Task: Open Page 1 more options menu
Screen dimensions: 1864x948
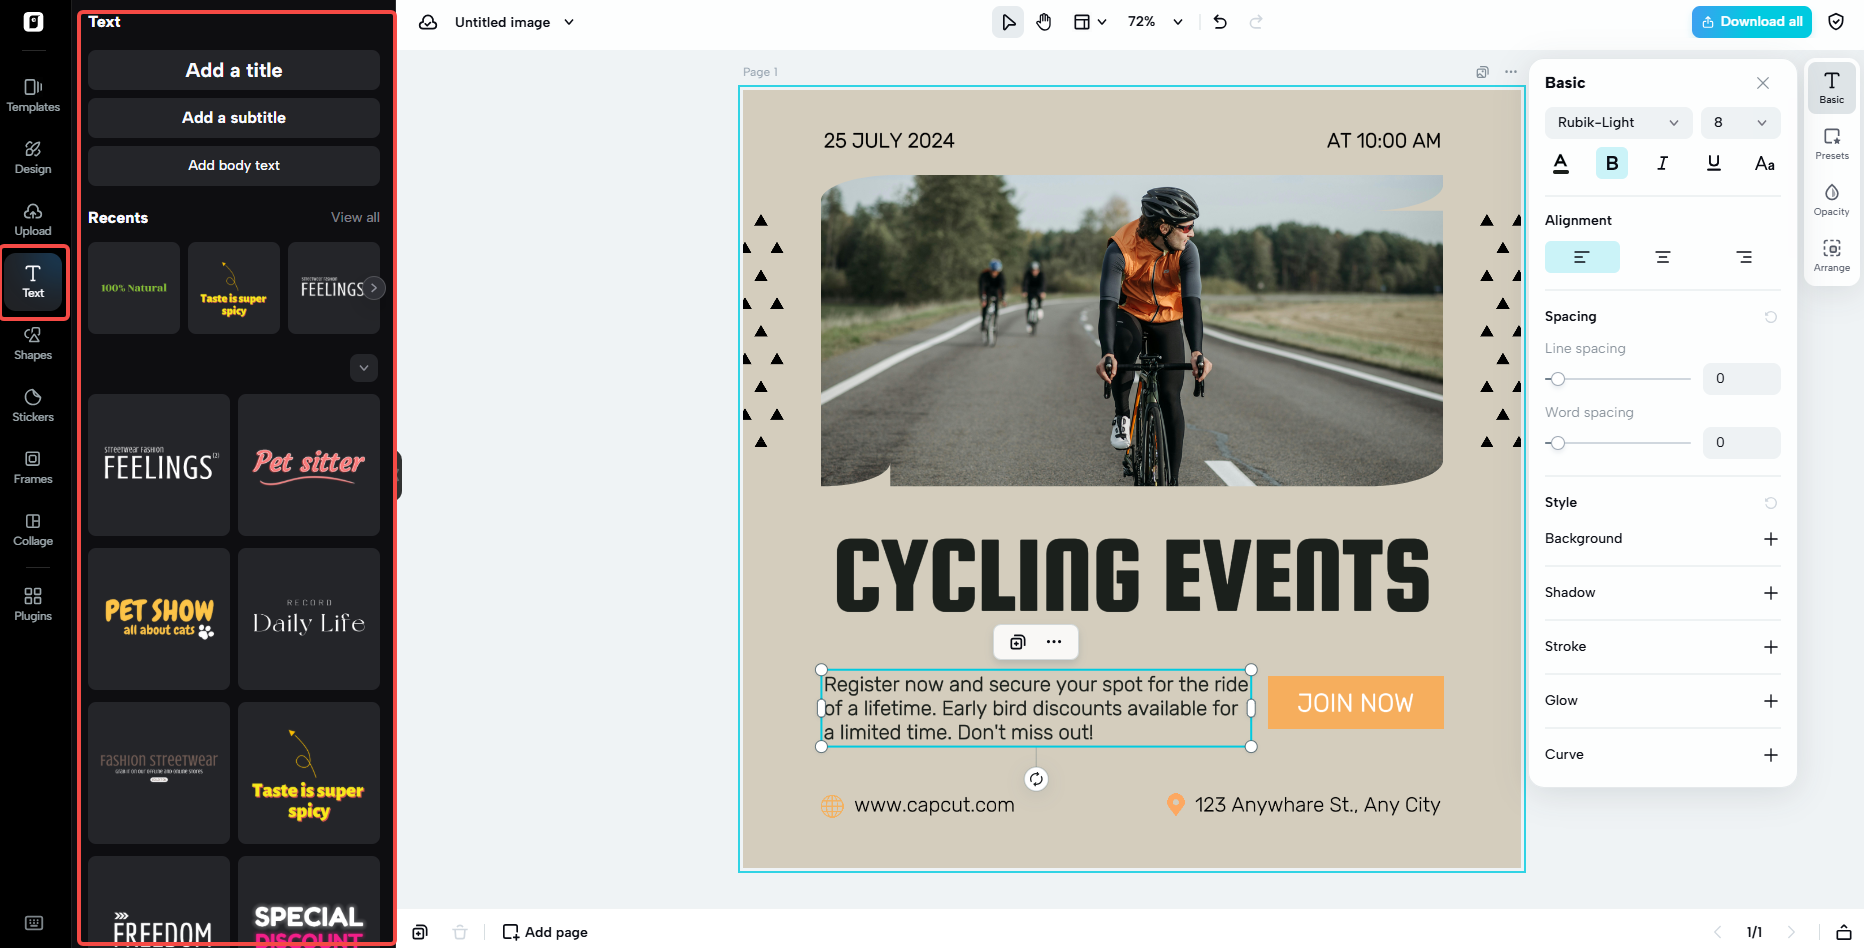Action: [1511, 72]
